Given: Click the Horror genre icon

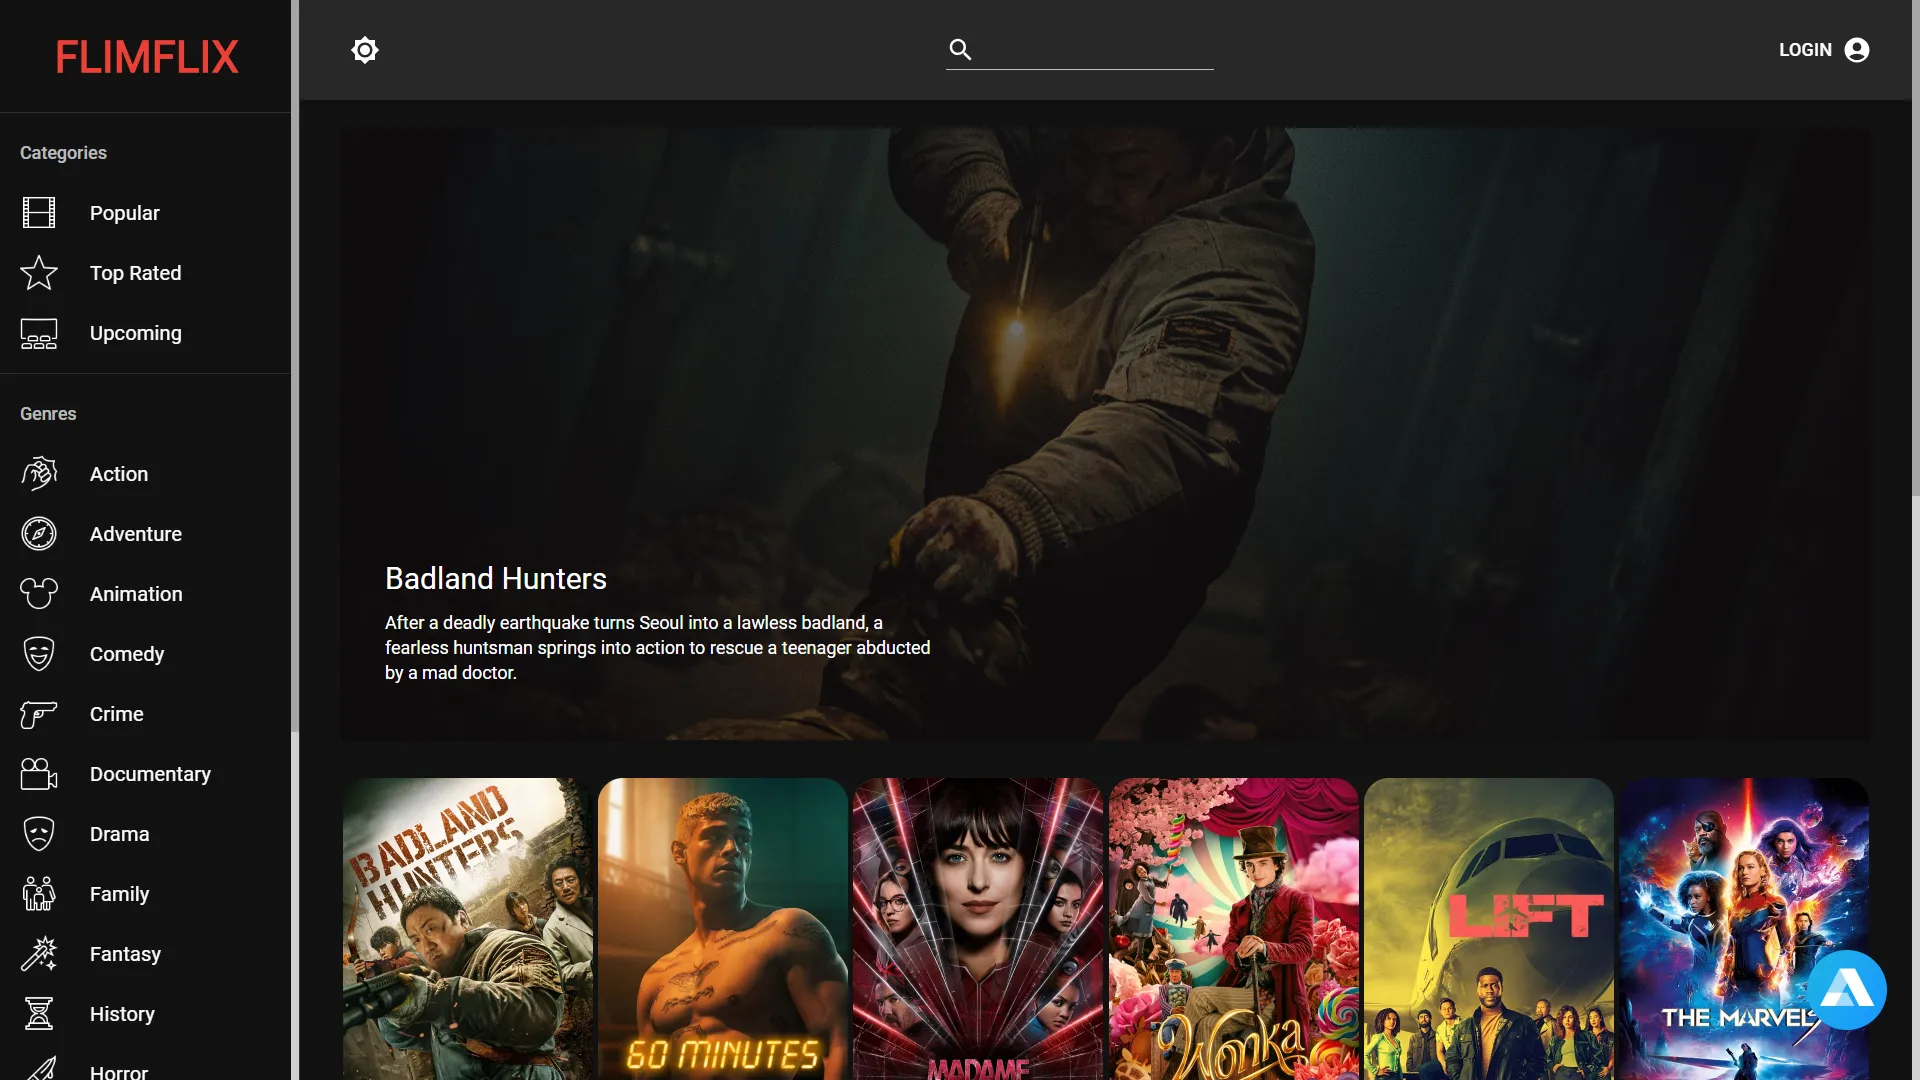Looking at the screenshot, I should point(39,1069).
